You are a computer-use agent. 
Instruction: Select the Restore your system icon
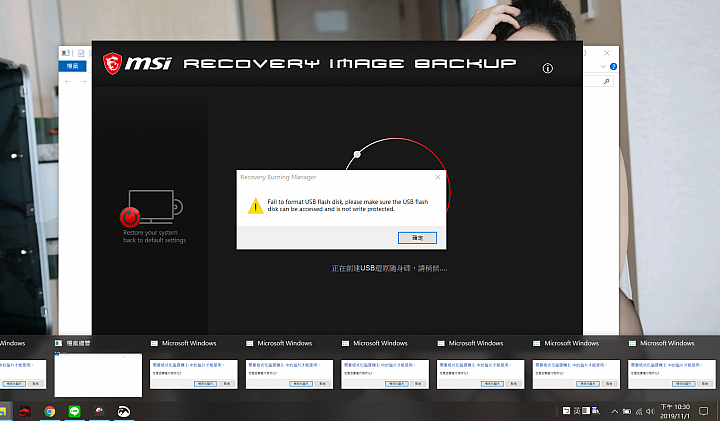pos(151,209)
